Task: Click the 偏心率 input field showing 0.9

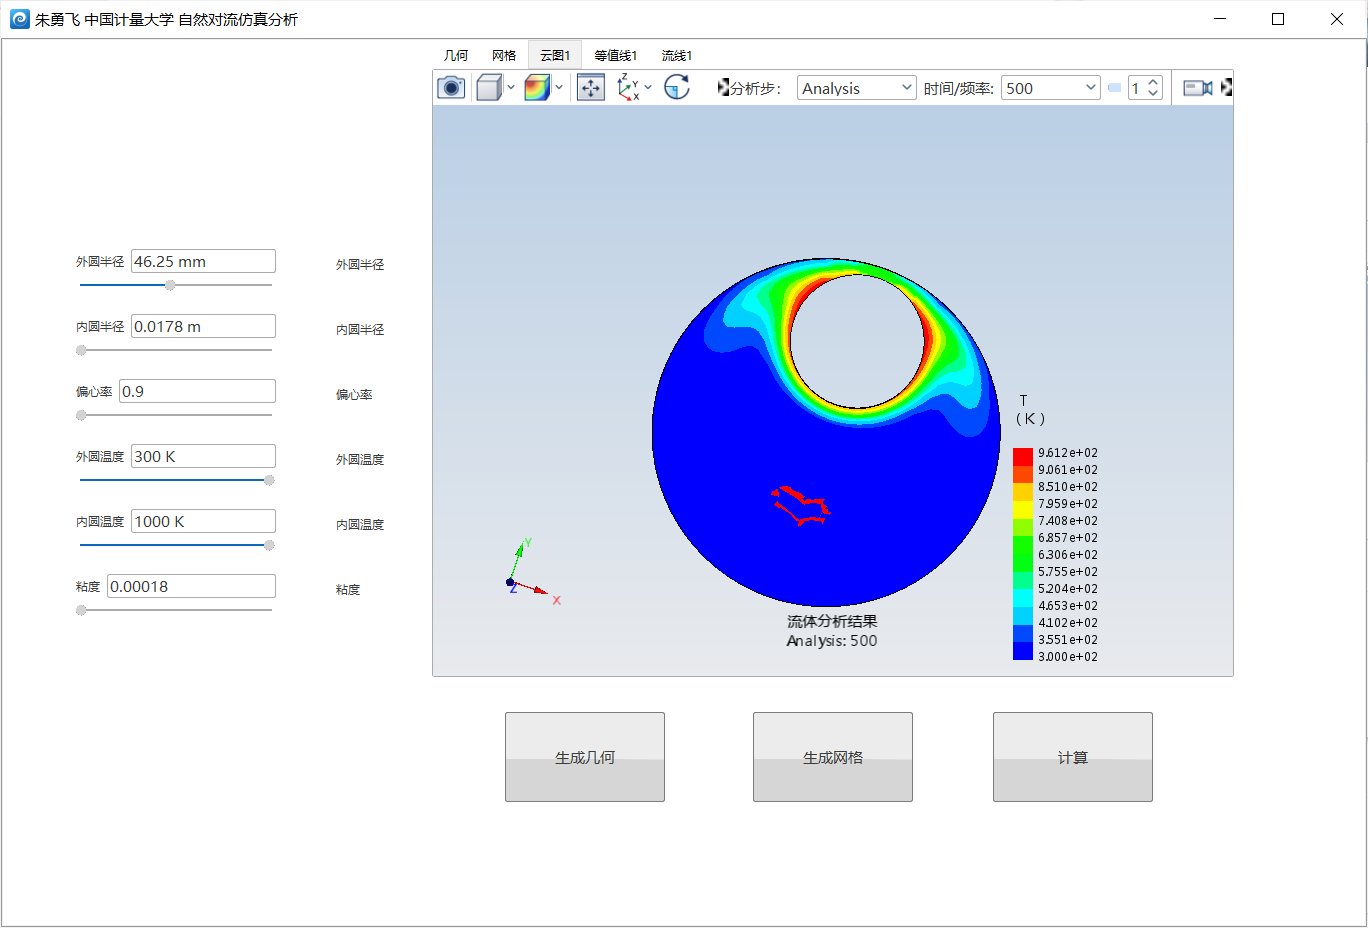Action: coord(197,391)
